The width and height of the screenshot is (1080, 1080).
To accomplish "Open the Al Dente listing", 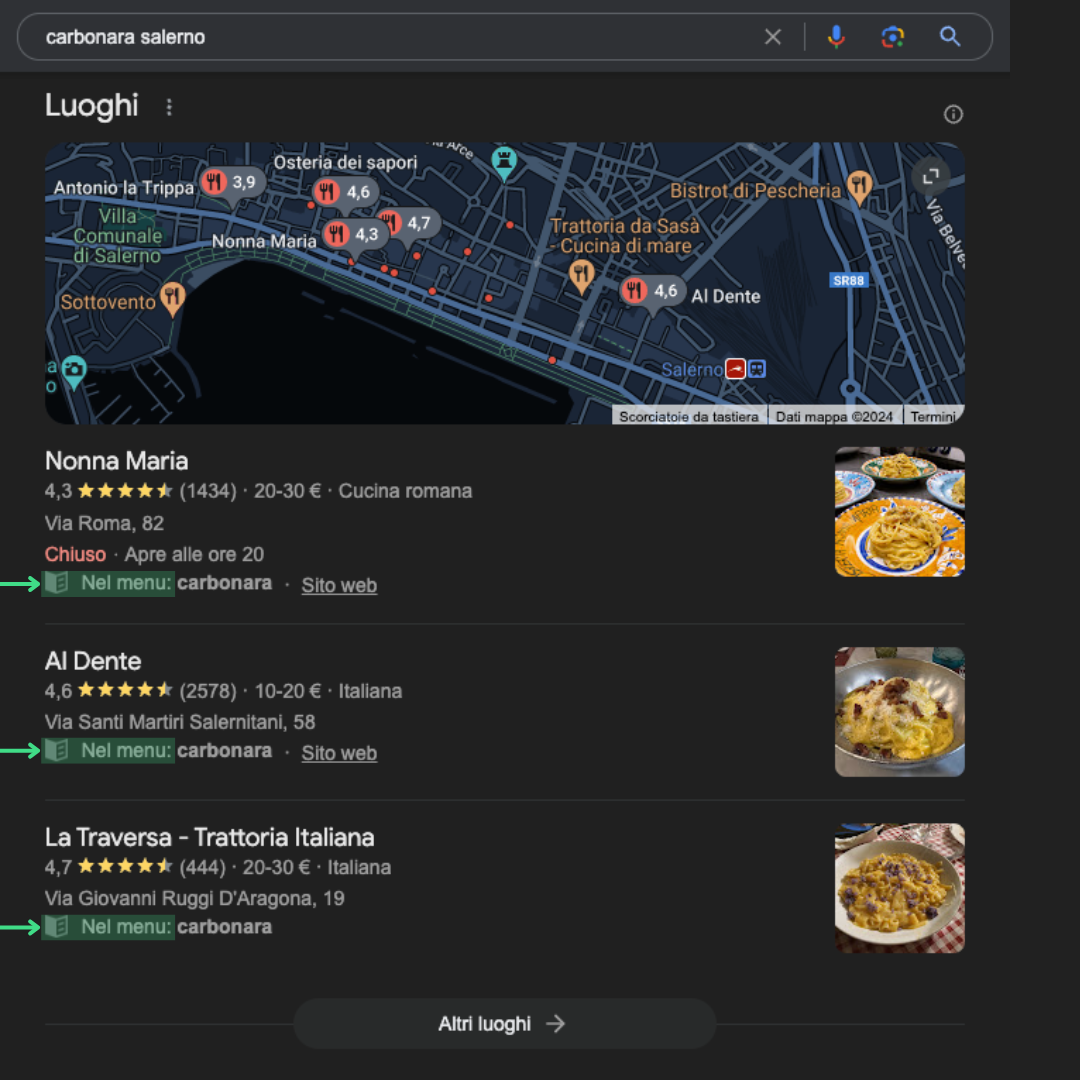I will (x=93, y=661).
